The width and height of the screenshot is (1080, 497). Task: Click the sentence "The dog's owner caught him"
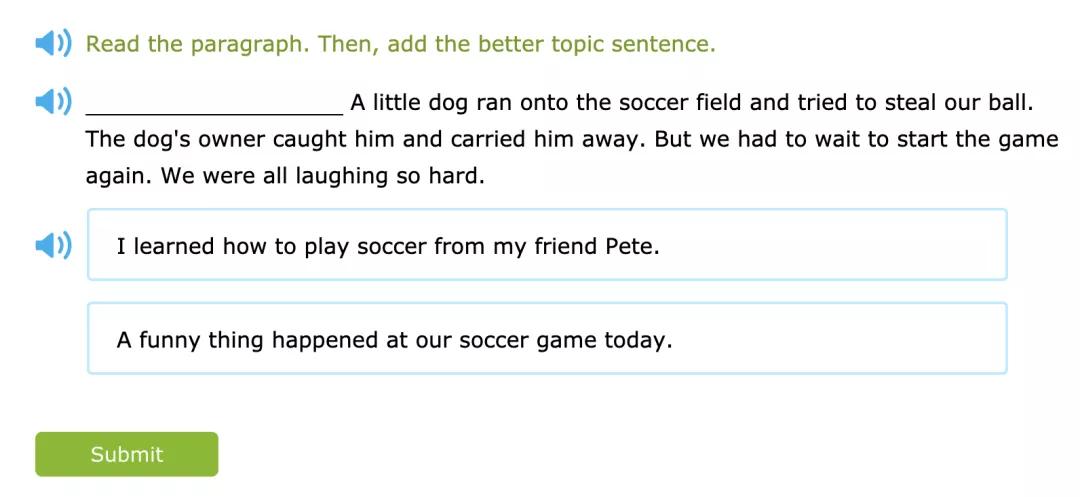(366, 139)
